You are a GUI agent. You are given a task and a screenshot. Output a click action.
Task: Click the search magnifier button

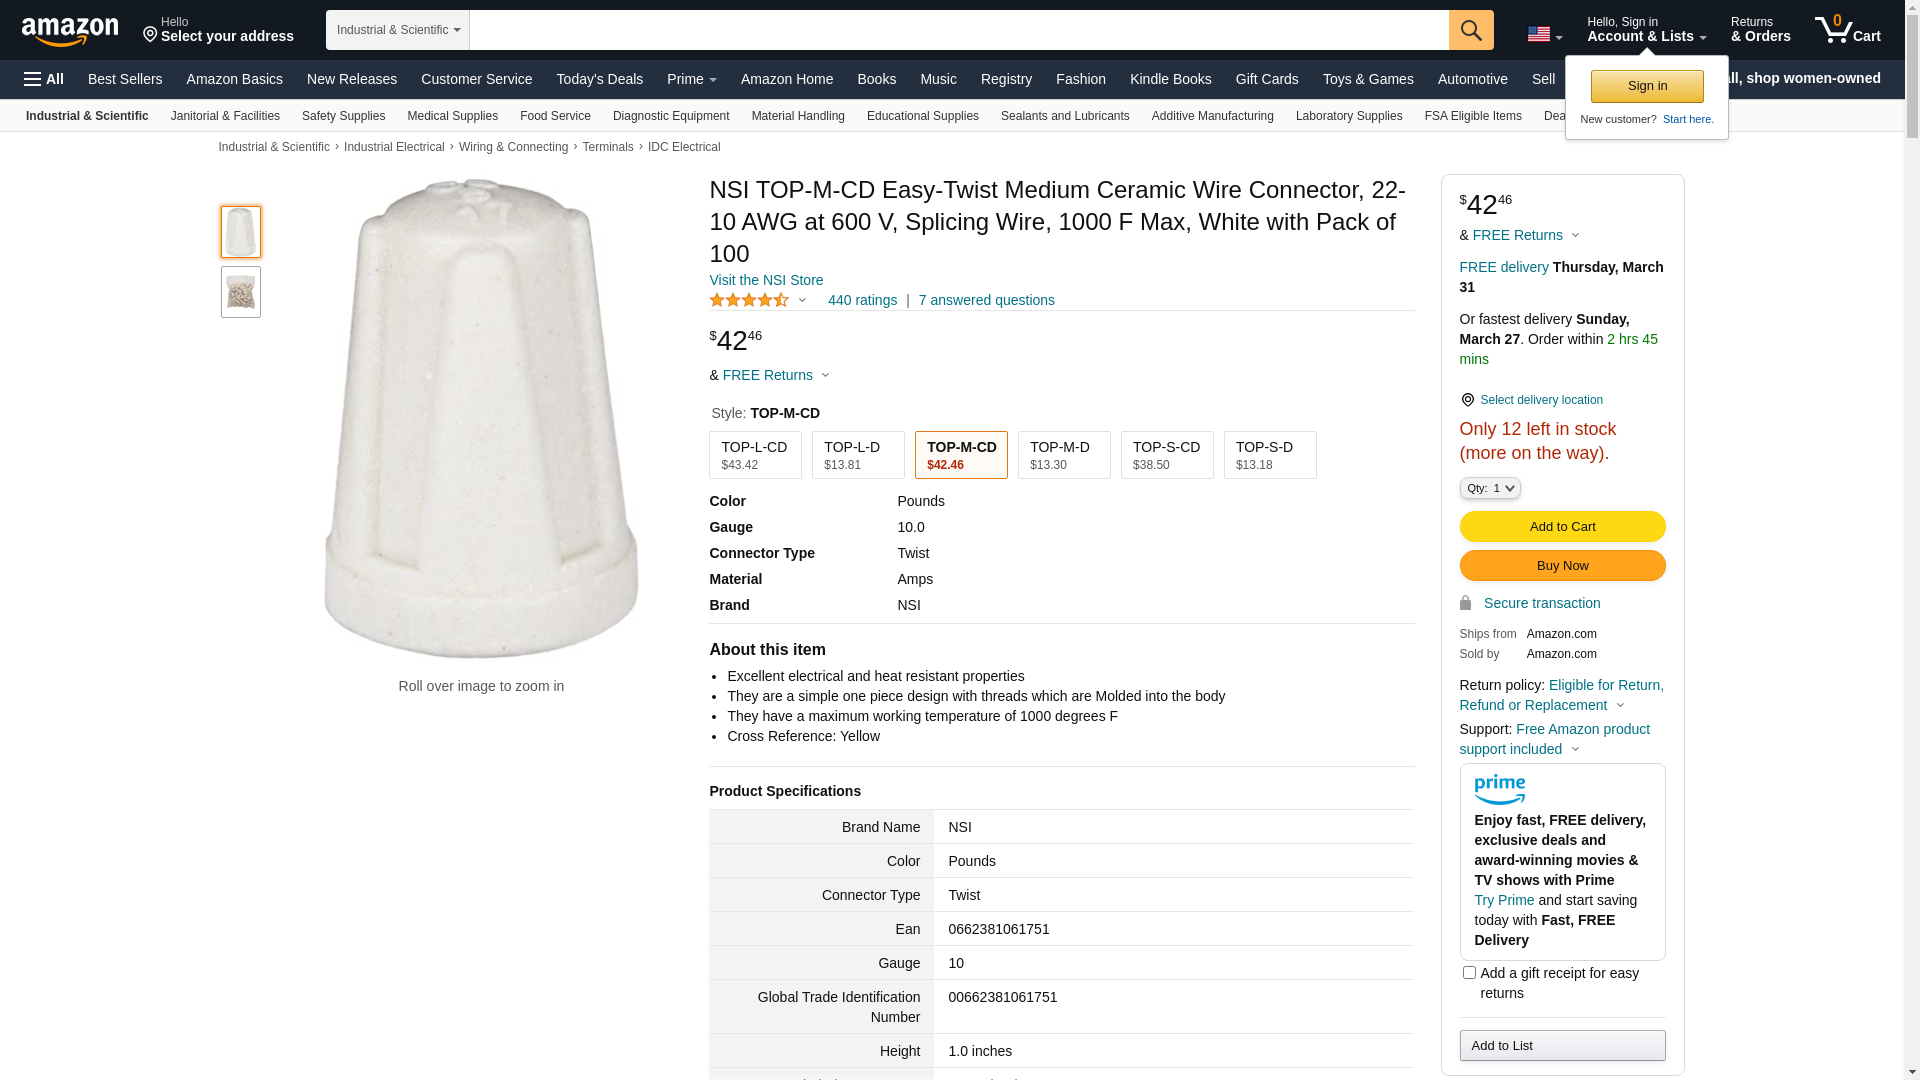[x=1471, y=30]
